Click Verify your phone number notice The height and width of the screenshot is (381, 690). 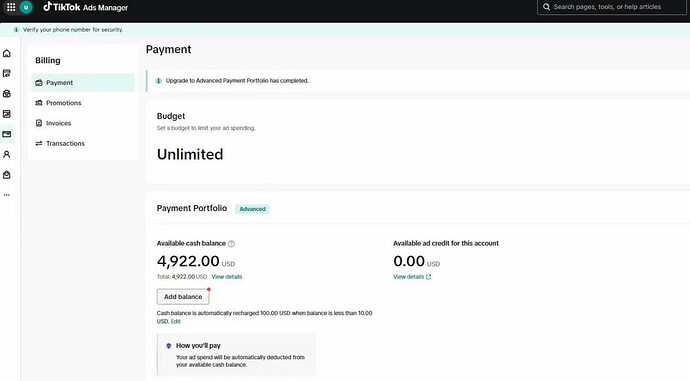pos(73,29)
